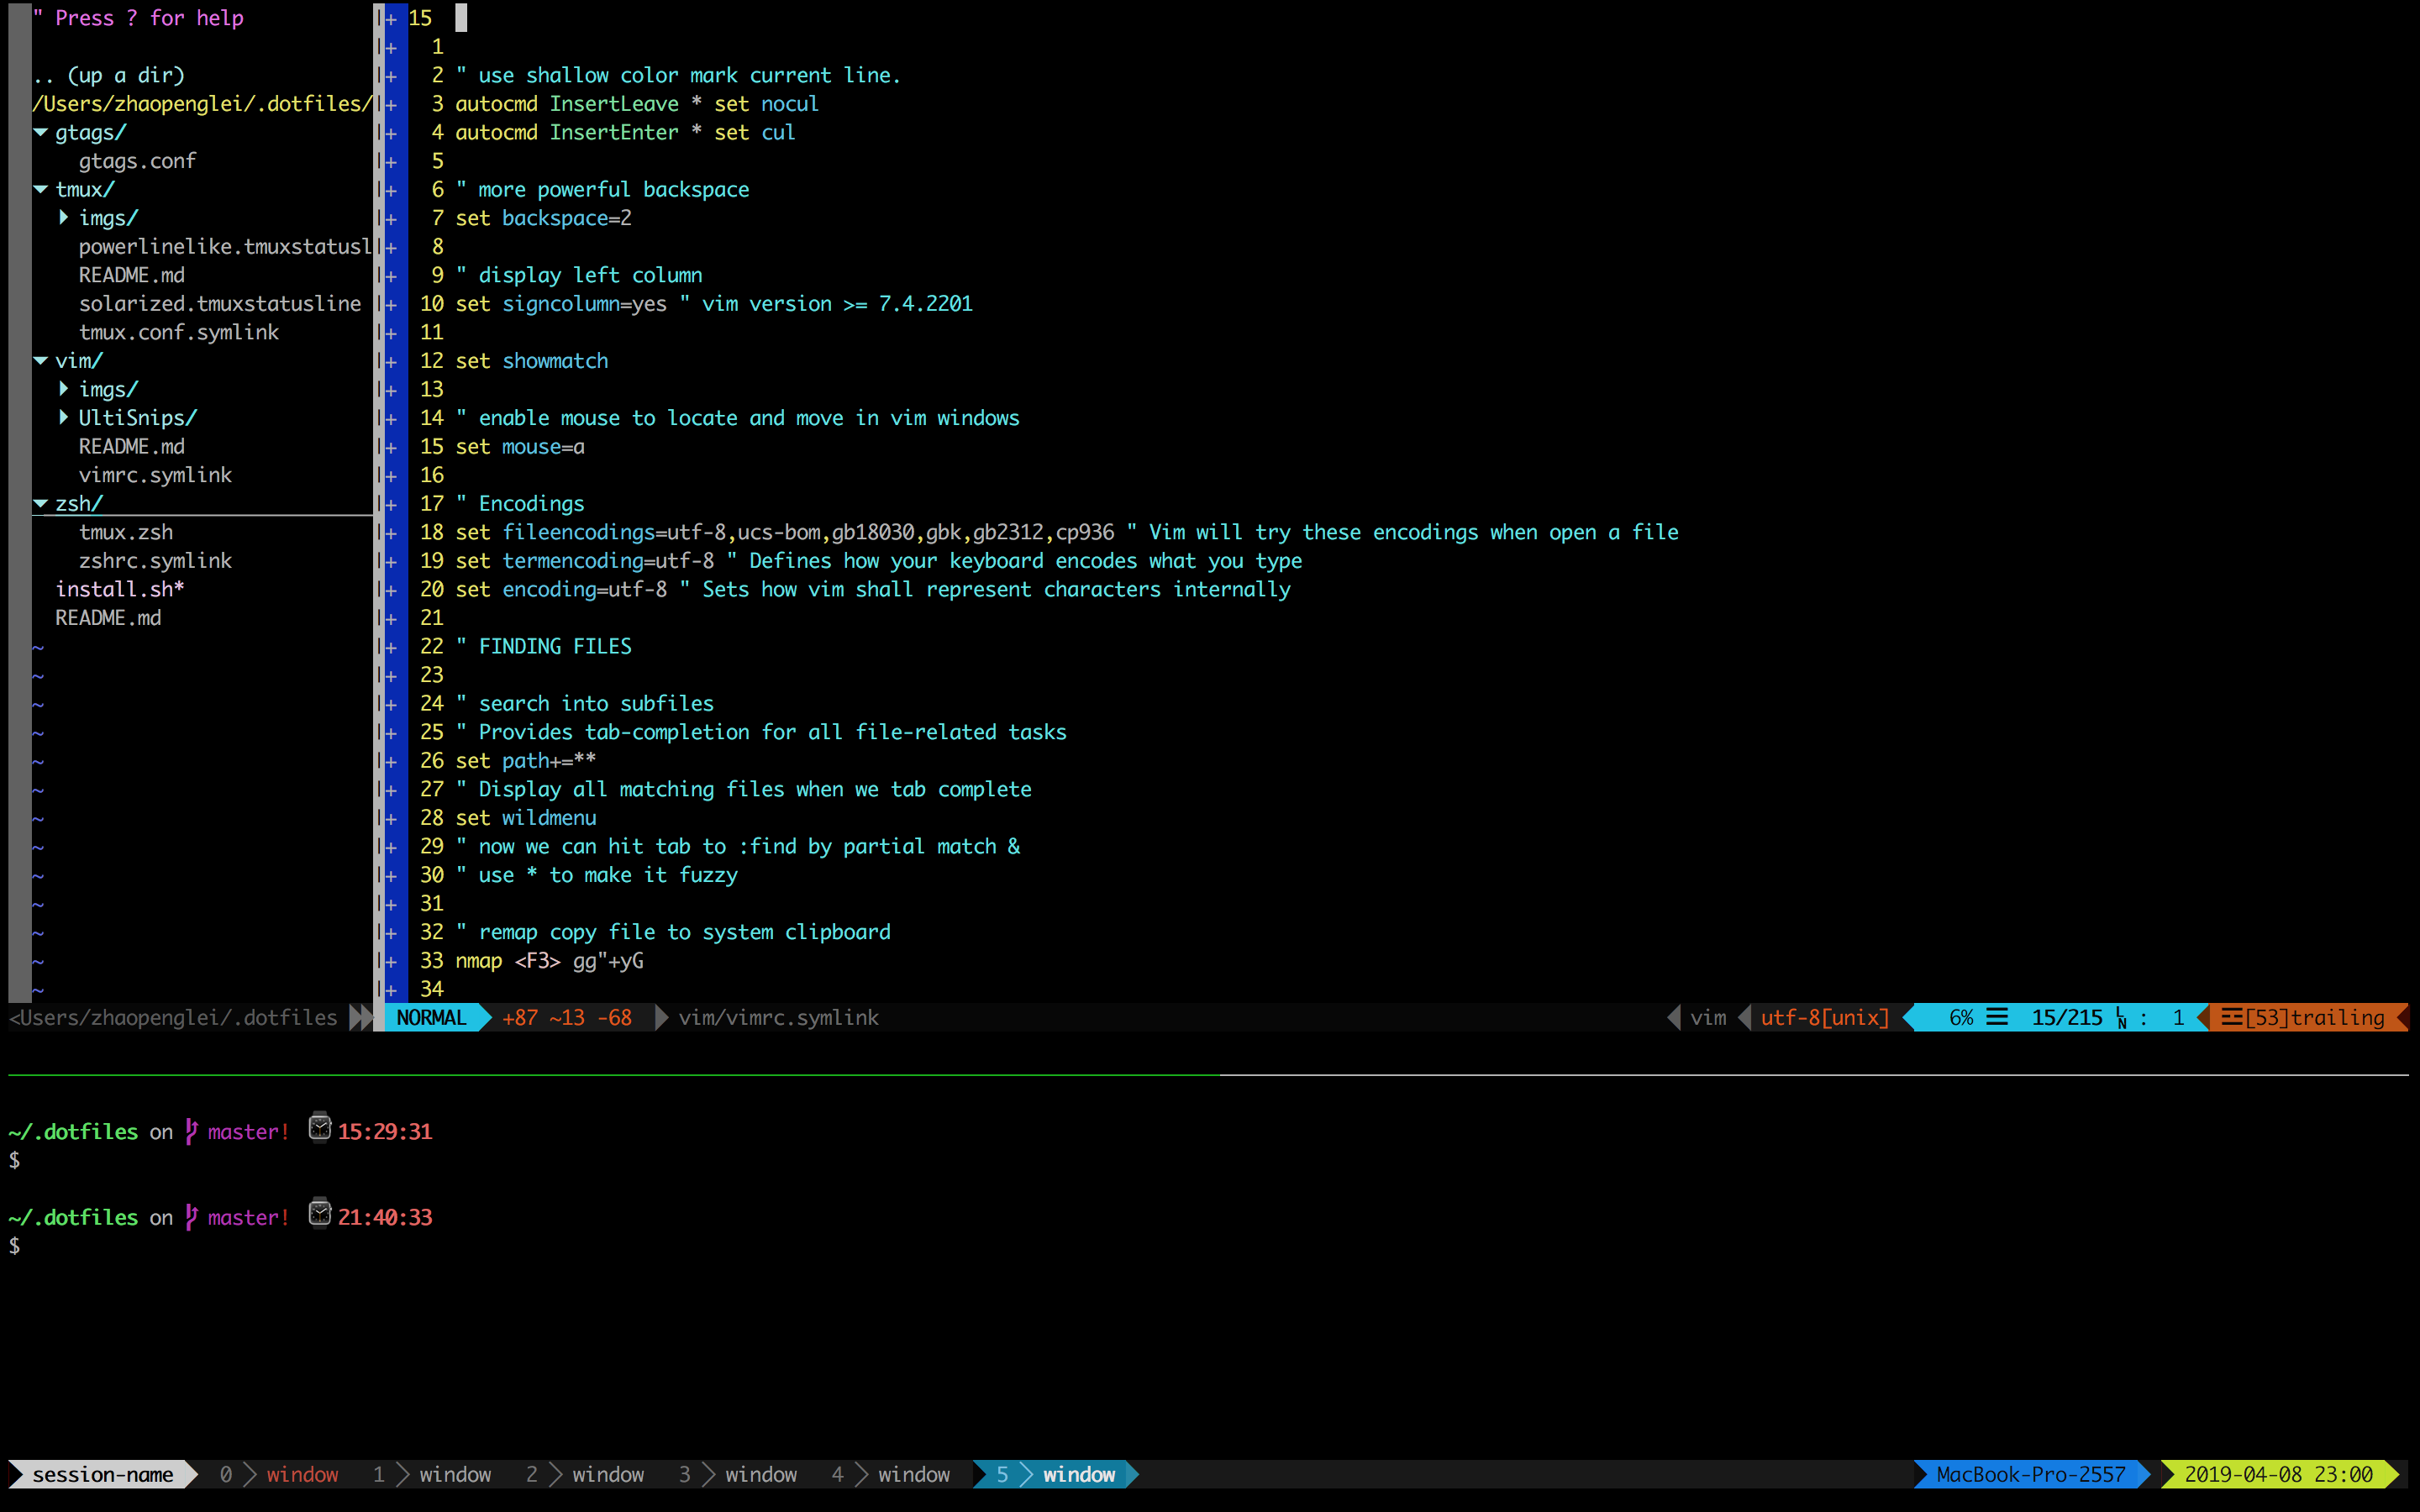2420x1512 pixels.
Task: Click the hamburger lines icon beside 6%
Action: click(x=1997, y=1018)
